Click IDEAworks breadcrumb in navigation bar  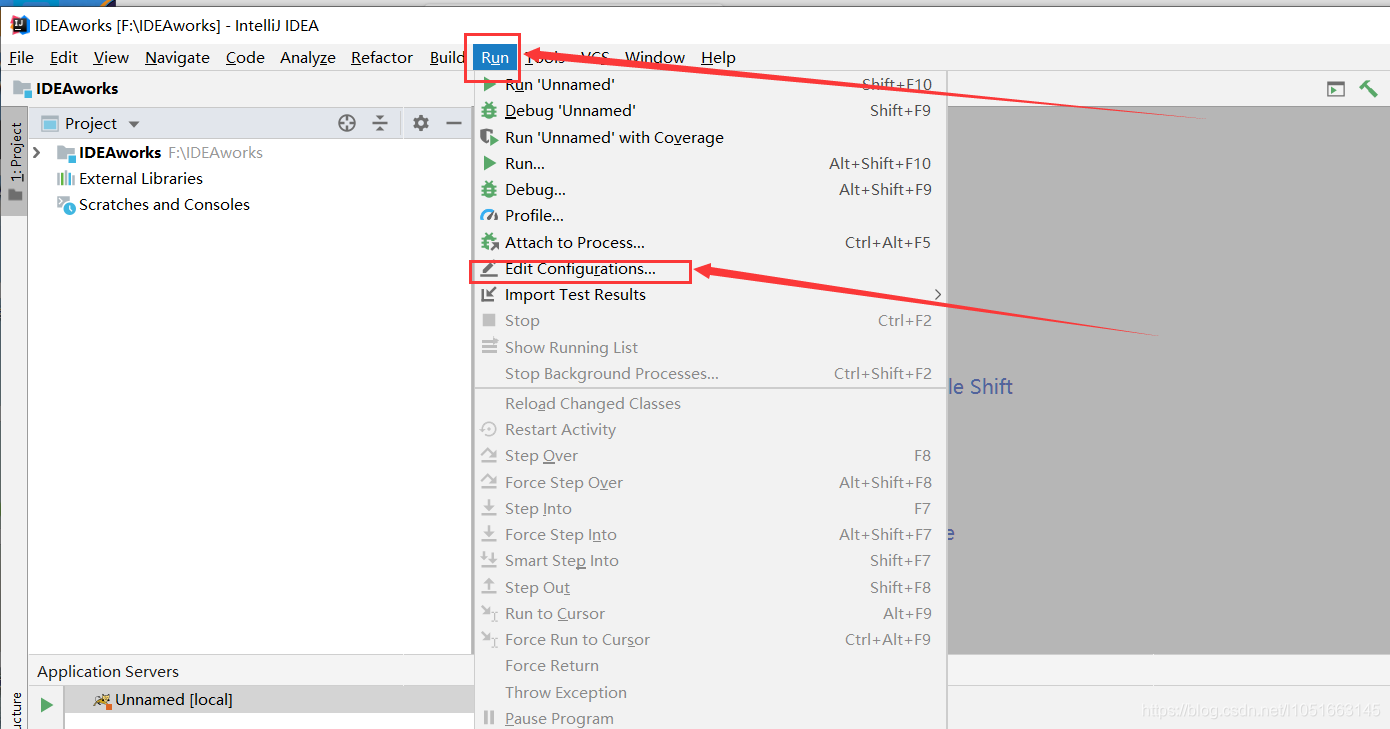[x=66, y=88]
